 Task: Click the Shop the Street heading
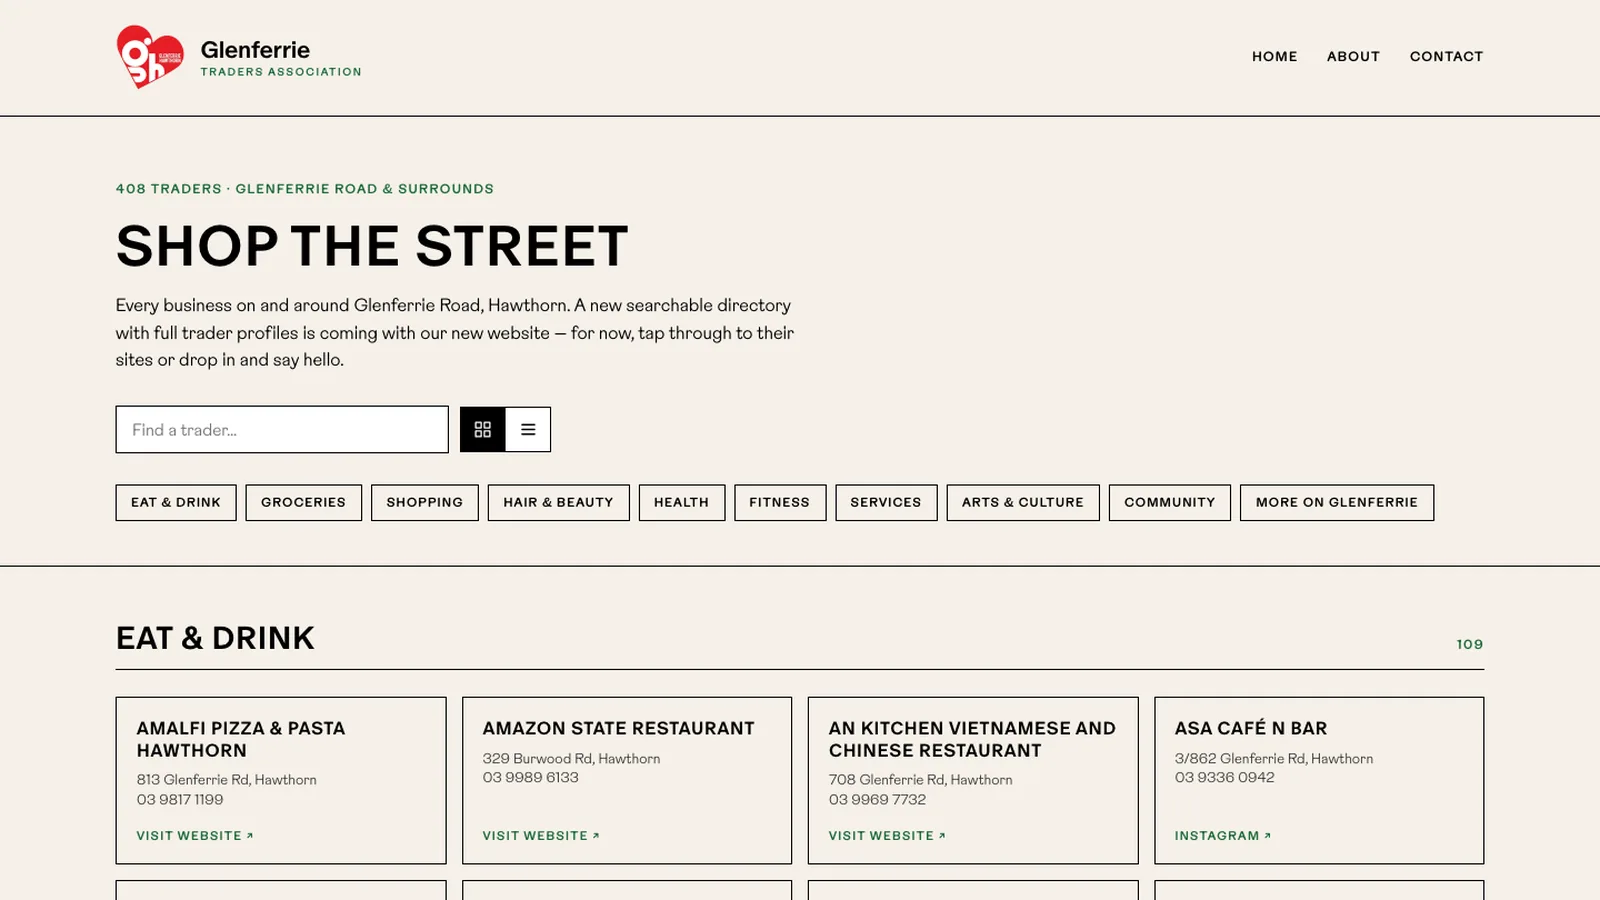(372, 246)
